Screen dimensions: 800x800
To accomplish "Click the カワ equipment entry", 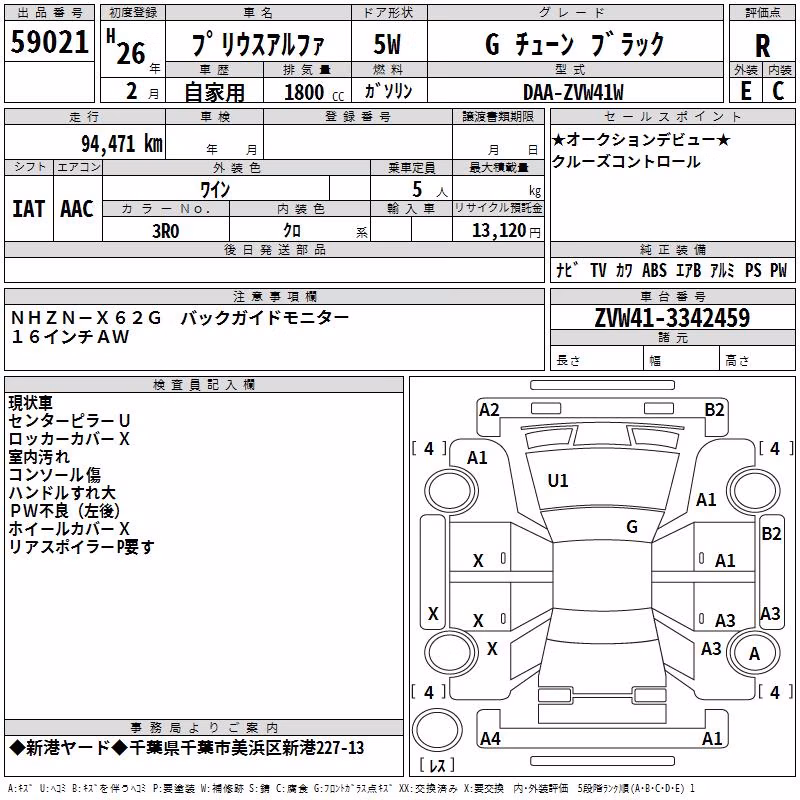I will click(x=624, y=270).
